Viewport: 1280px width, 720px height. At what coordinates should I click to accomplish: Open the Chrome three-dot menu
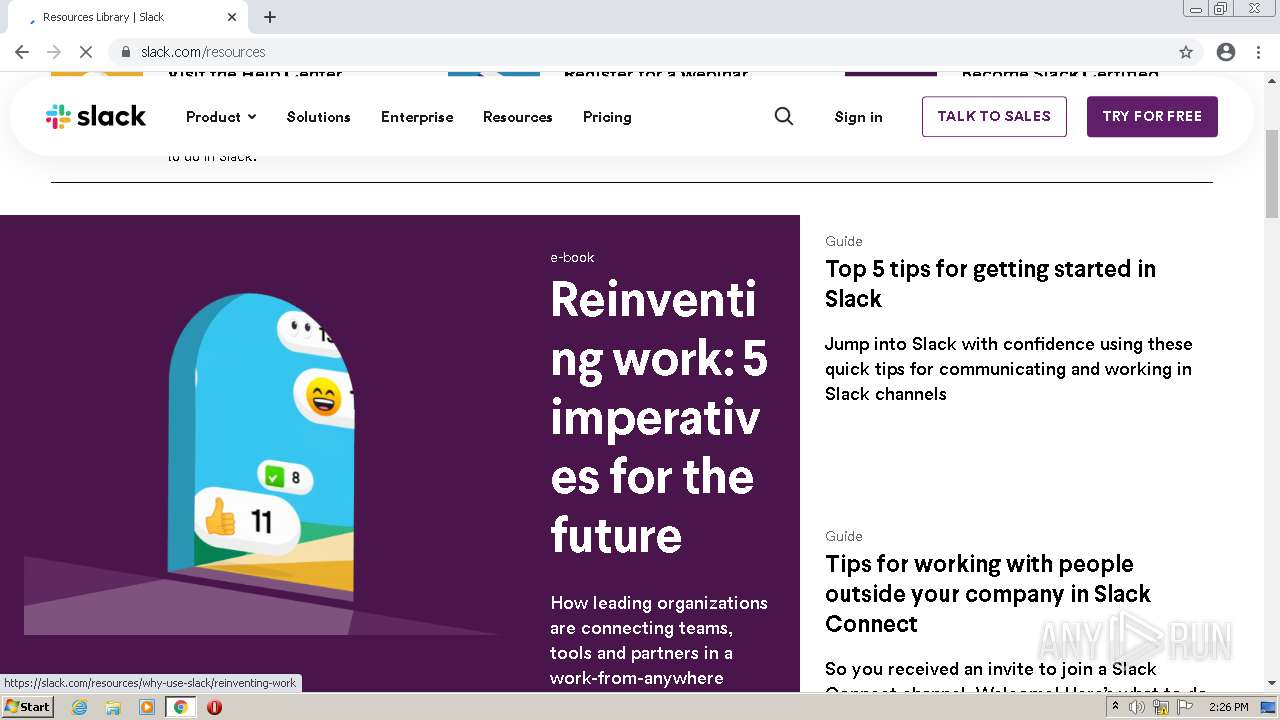tap(1258, 52)
